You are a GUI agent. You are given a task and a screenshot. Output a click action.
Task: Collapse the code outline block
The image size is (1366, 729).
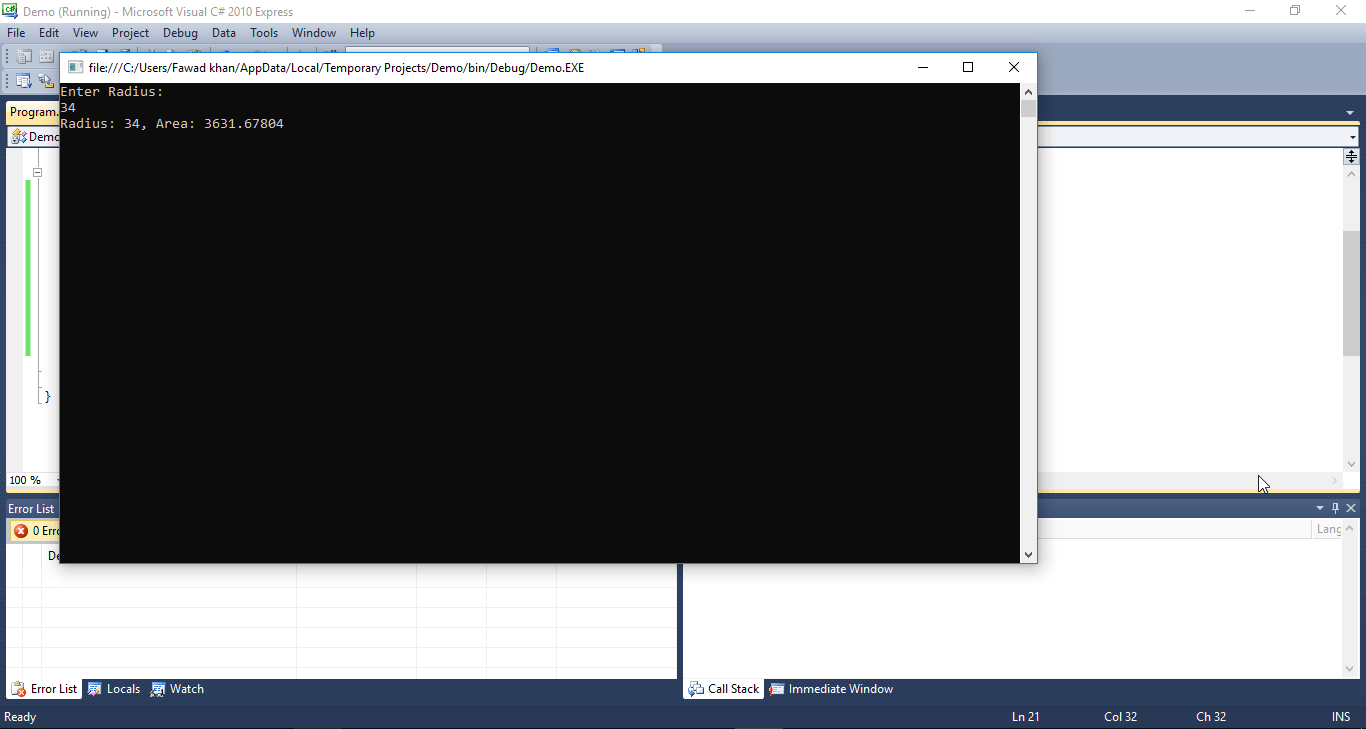tap(38, 173)
